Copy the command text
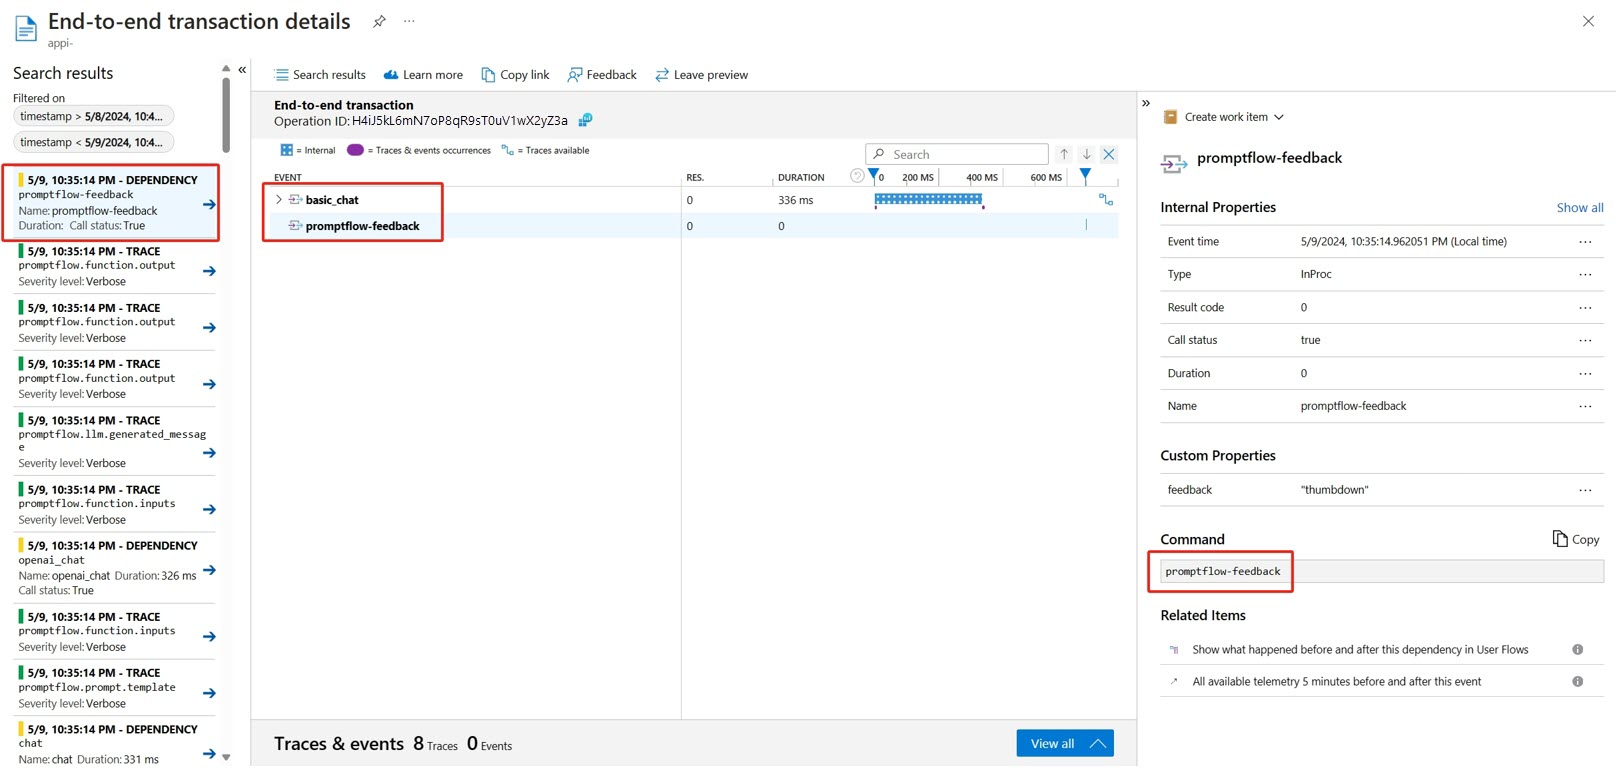 coord(1576,539)
